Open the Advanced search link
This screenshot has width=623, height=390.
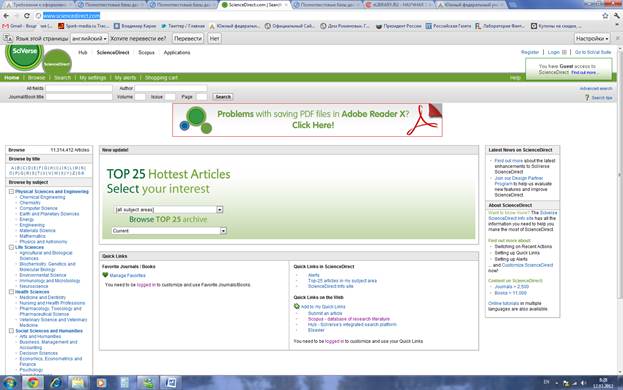(596, 89)
